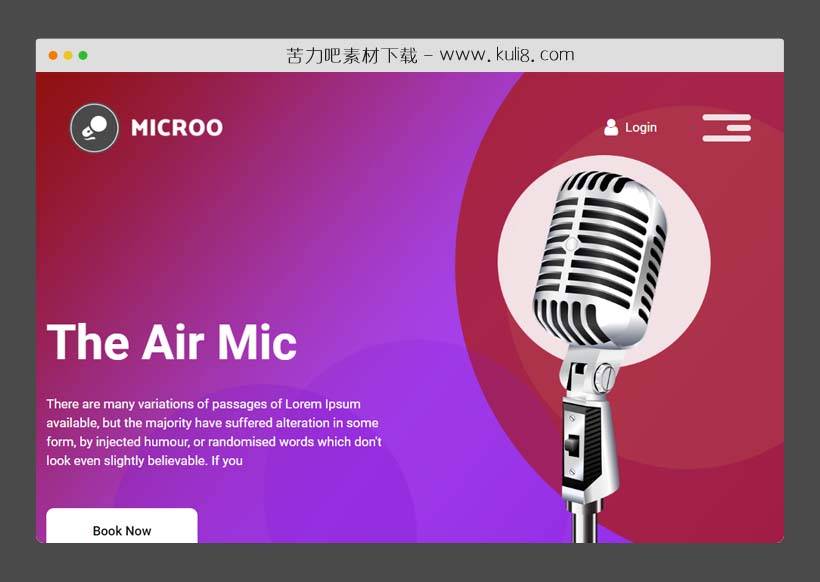Image resolution: width=820 pixels, height=582 pixels.
Task: Click the microphone stand pole at bottom
Action: click(x=585, y=525)
